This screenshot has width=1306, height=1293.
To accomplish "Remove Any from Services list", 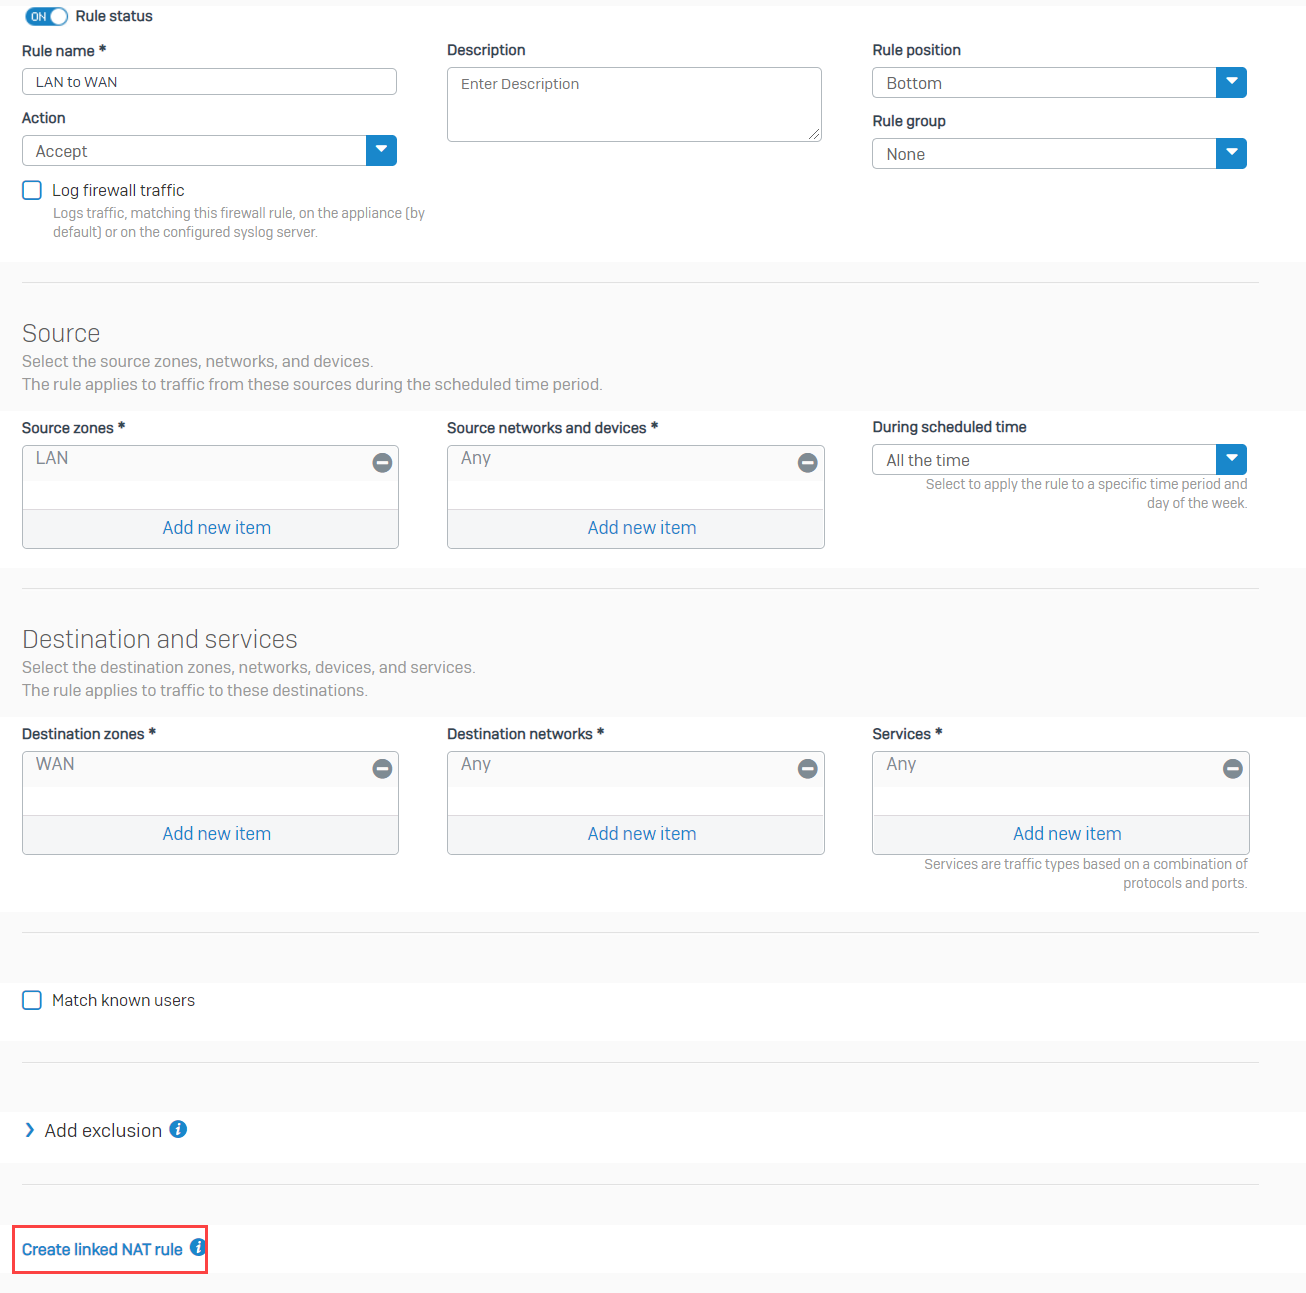I will coord(1232,769).
